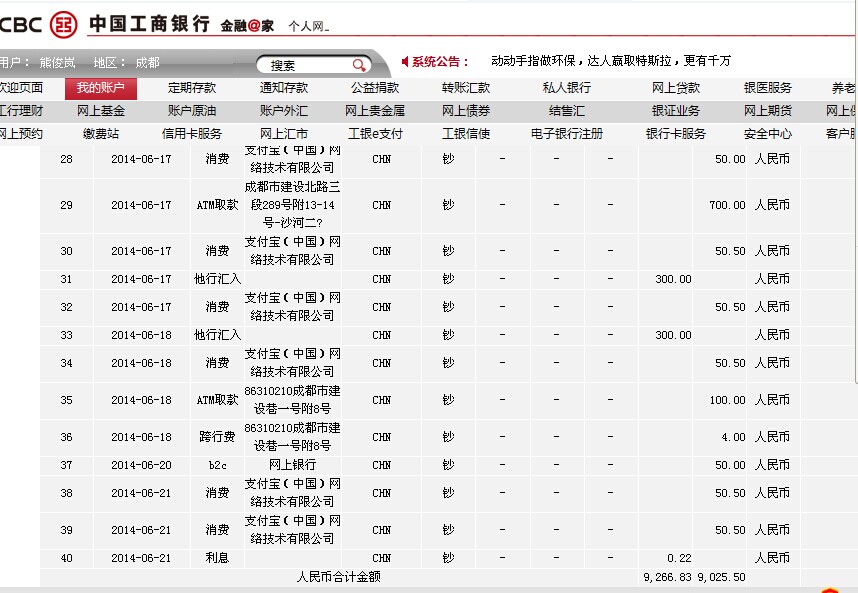The height and width of the screenshot is (593, 858).
Task: Open 安全中心 menu item
Action: [768, 134]
